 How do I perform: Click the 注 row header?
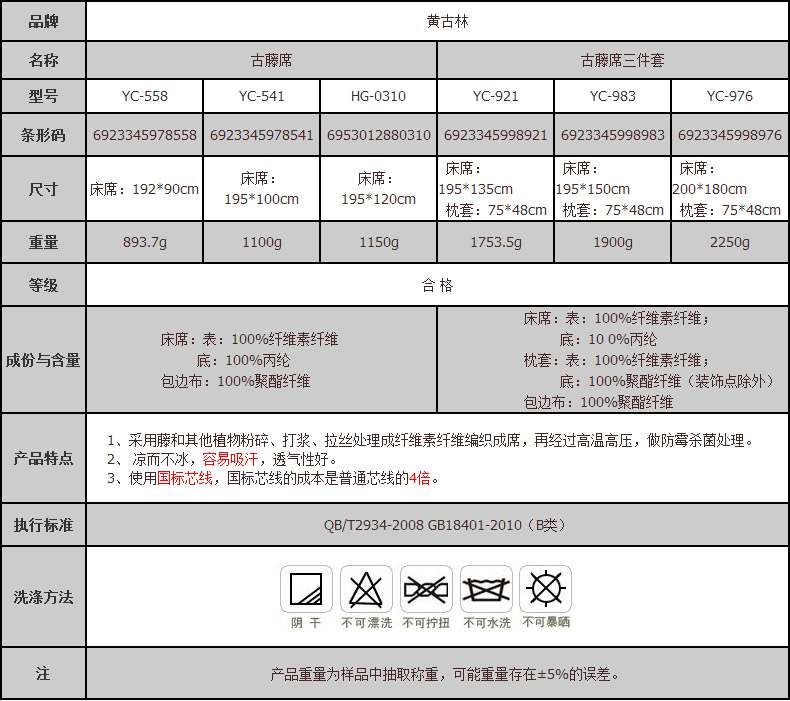43,674
